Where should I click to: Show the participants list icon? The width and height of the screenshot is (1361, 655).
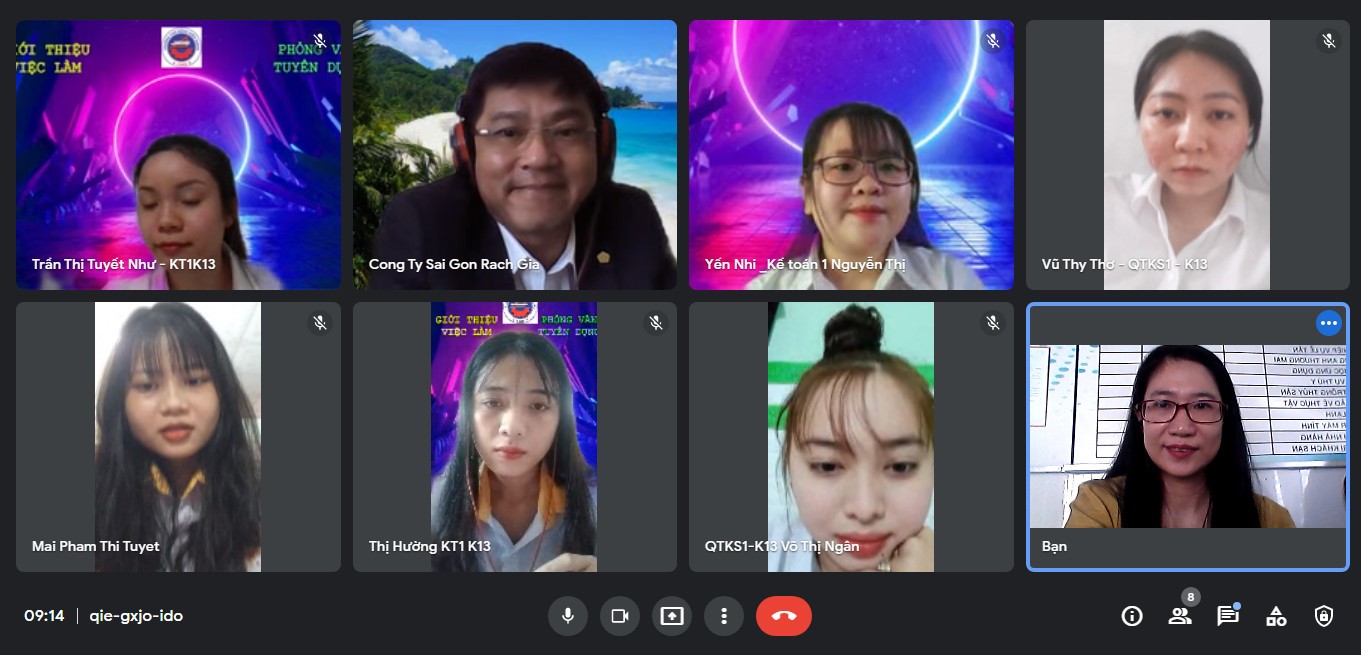pyautogui.click(x=1180, y=616)
